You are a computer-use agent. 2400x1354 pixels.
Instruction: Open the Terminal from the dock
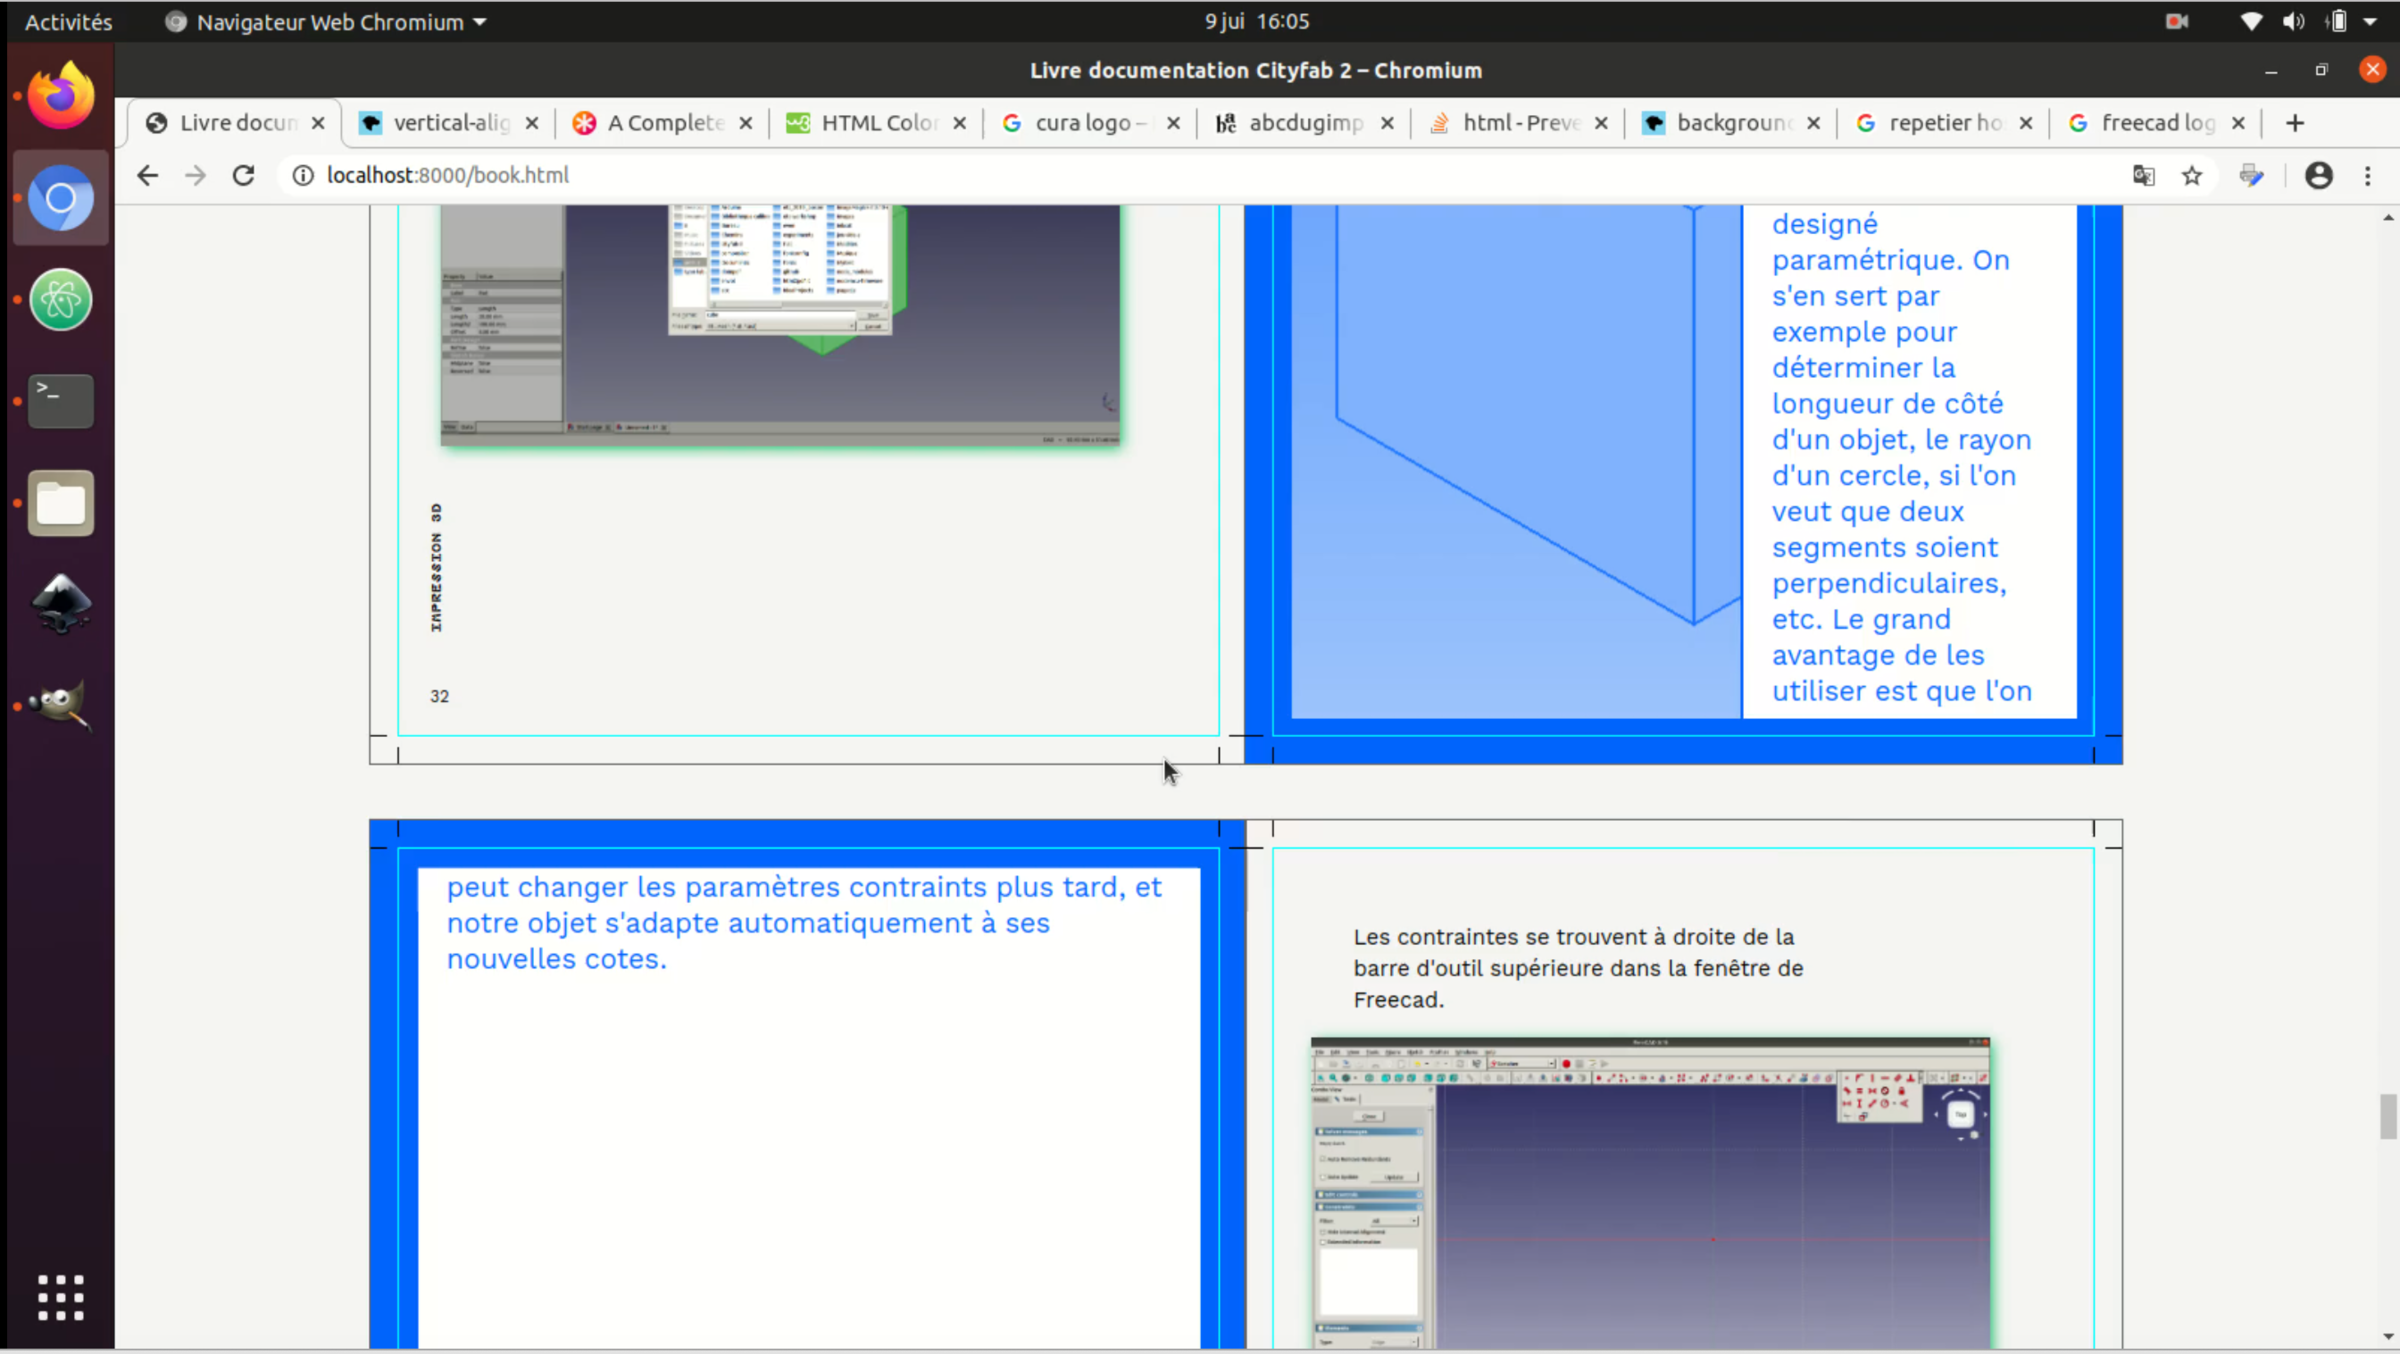coord(60,400)
